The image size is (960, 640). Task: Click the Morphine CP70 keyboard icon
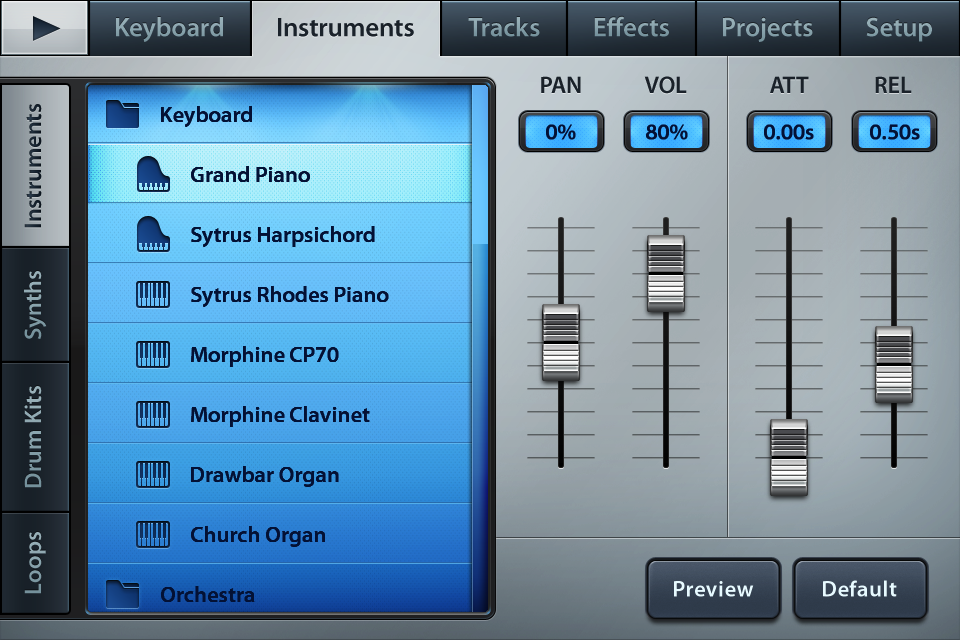152,355
